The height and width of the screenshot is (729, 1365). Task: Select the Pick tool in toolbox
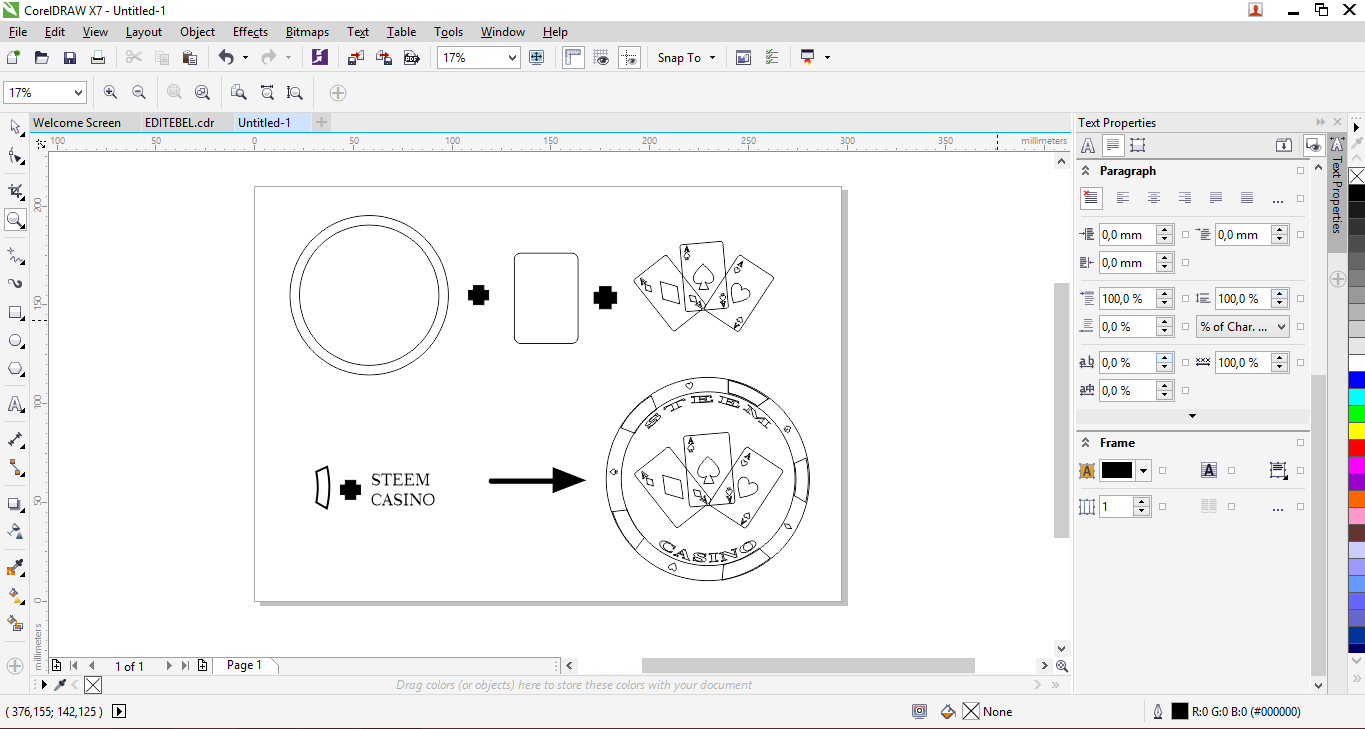[15, 127]
